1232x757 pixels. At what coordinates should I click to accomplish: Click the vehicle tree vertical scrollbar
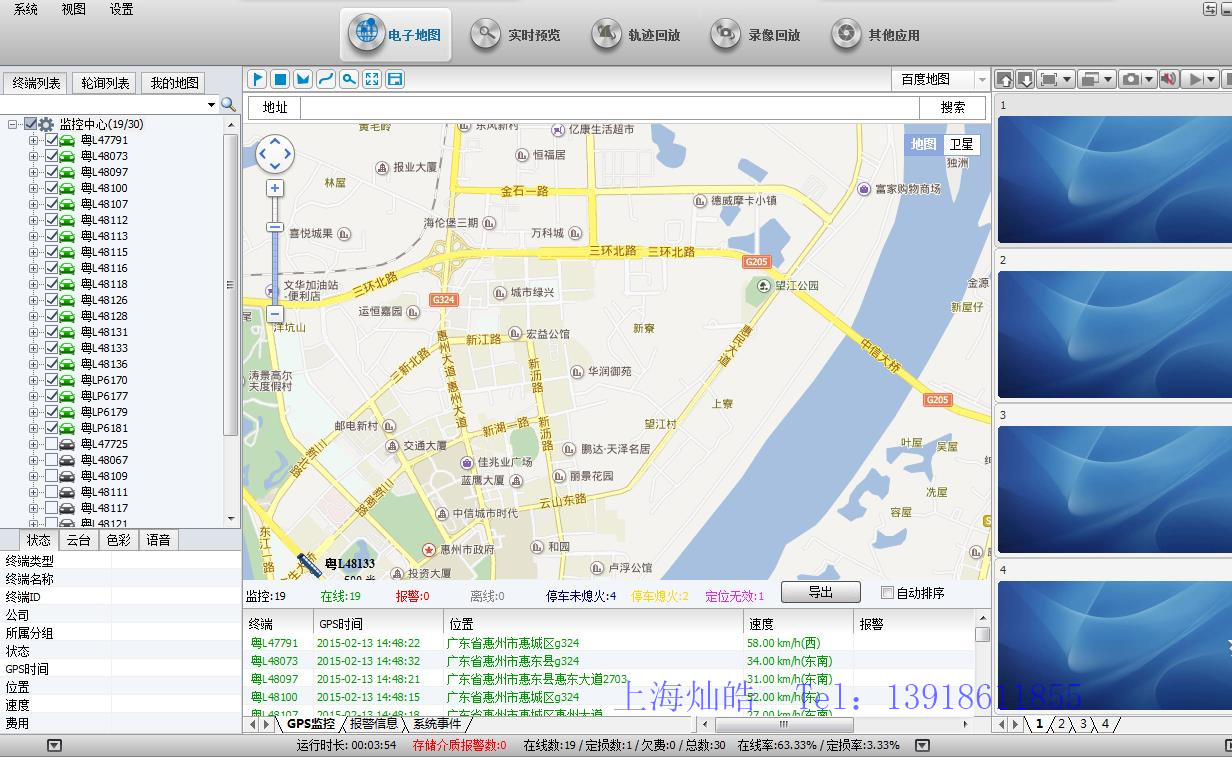(232, 285)
